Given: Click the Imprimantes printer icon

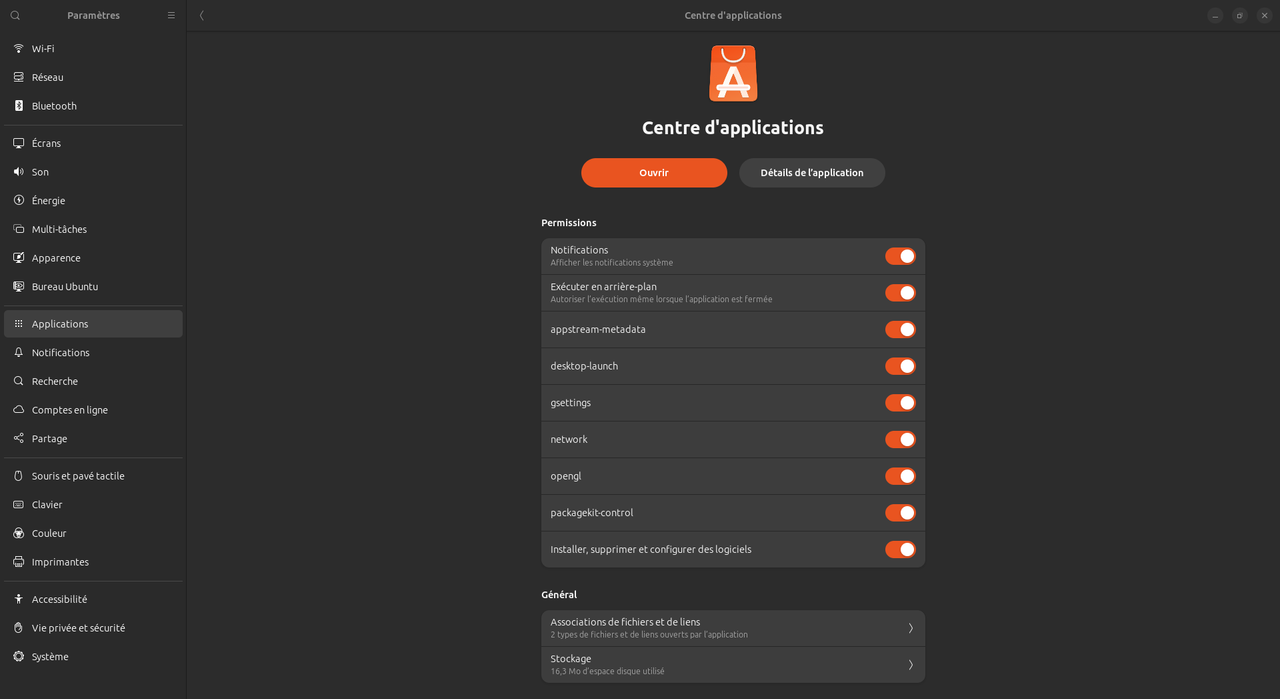Looking at the screenshot, I should pyautogui.click(x=18, y=562).
